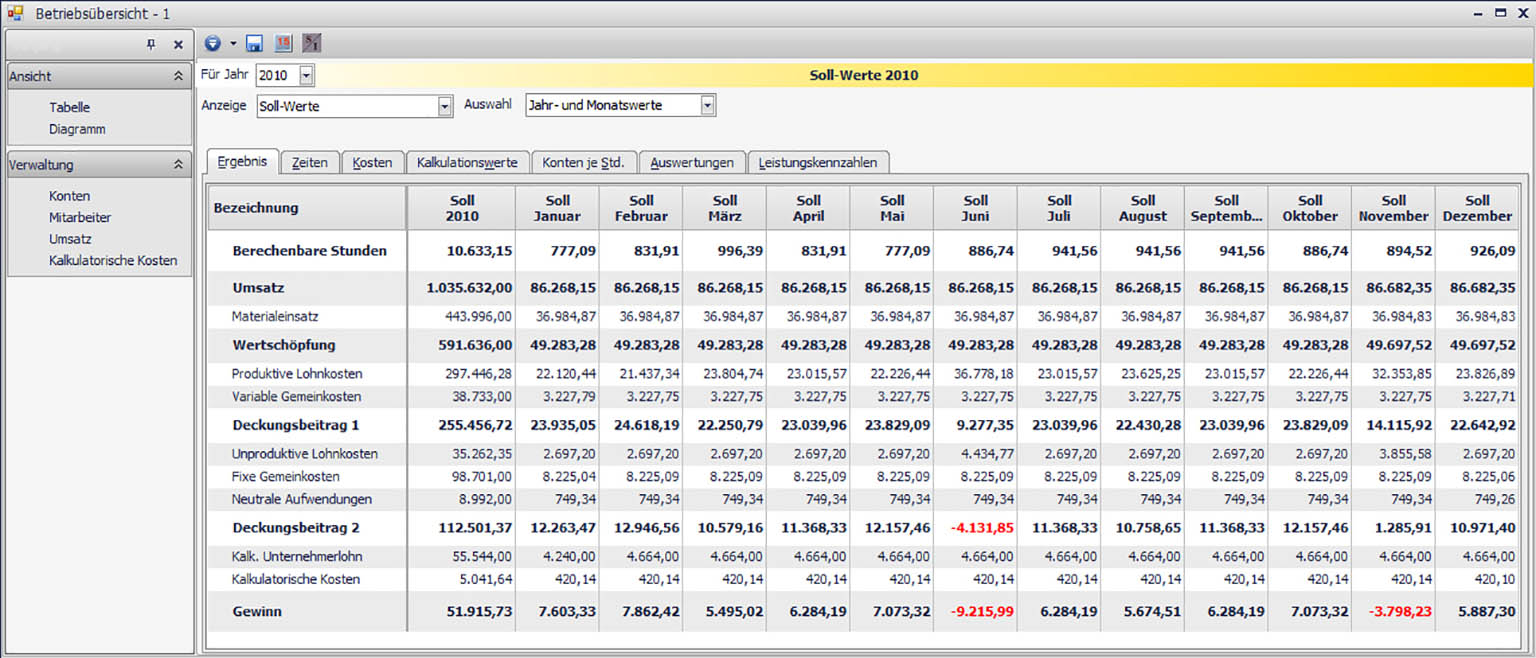1536x658 pixels.
Task: Show the Diagramm view
Action: click(77, 129)
